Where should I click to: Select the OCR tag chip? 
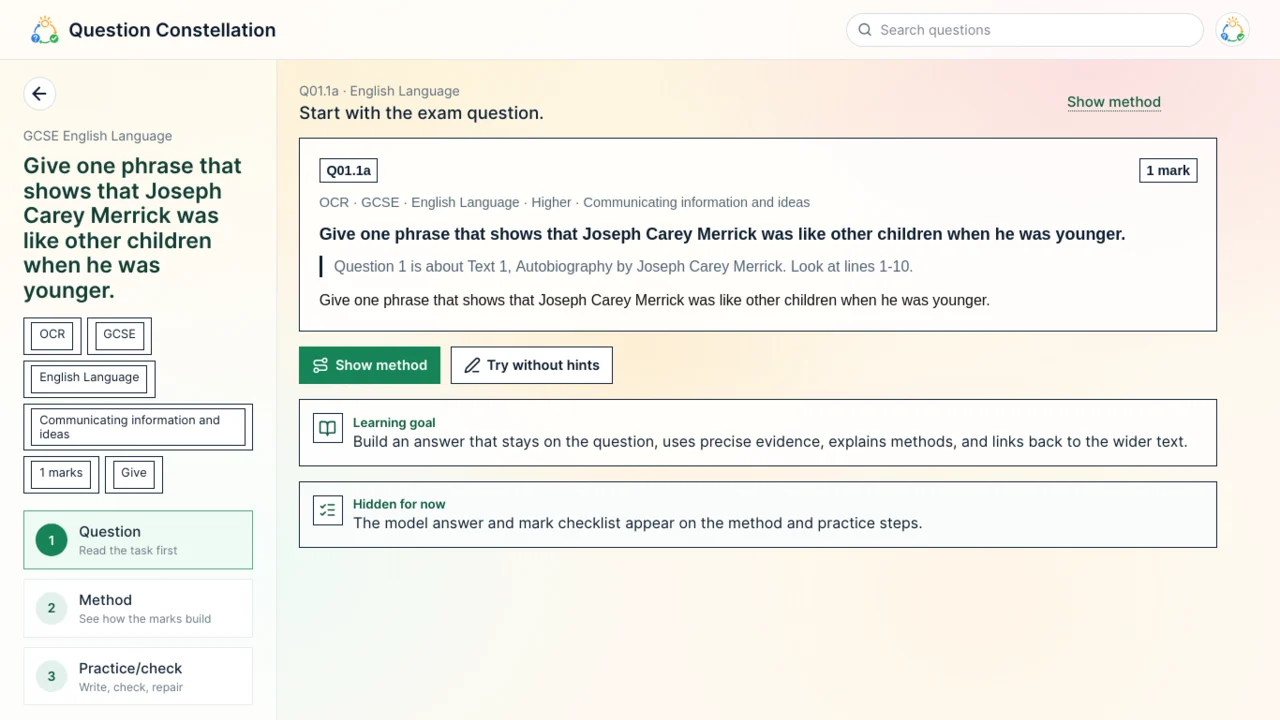coord(52,336)
